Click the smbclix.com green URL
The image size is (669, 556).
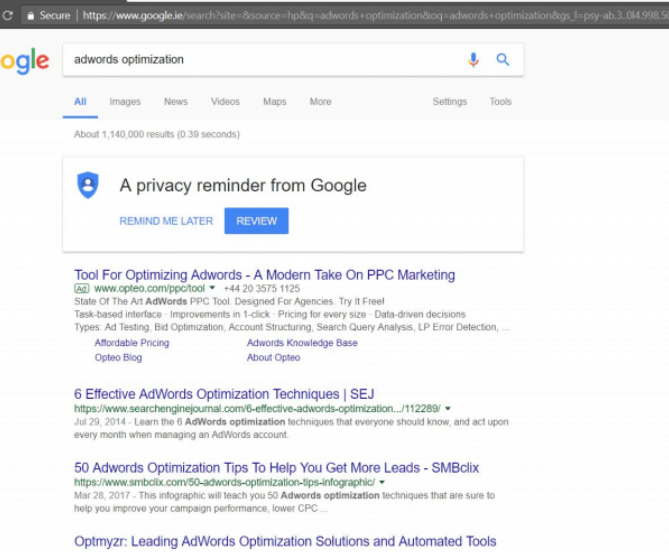click(224, 482)
